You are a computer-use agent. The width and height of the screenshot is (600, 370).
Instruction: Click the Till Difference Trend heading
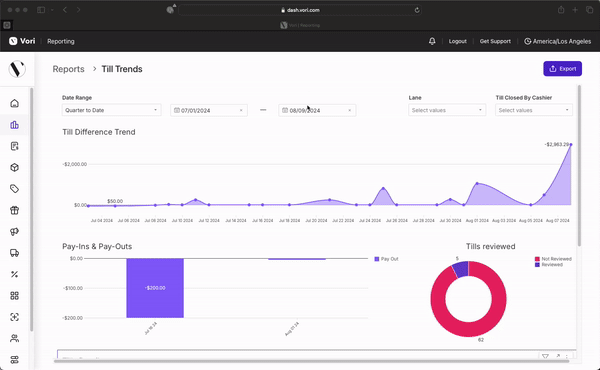(99, 132)
